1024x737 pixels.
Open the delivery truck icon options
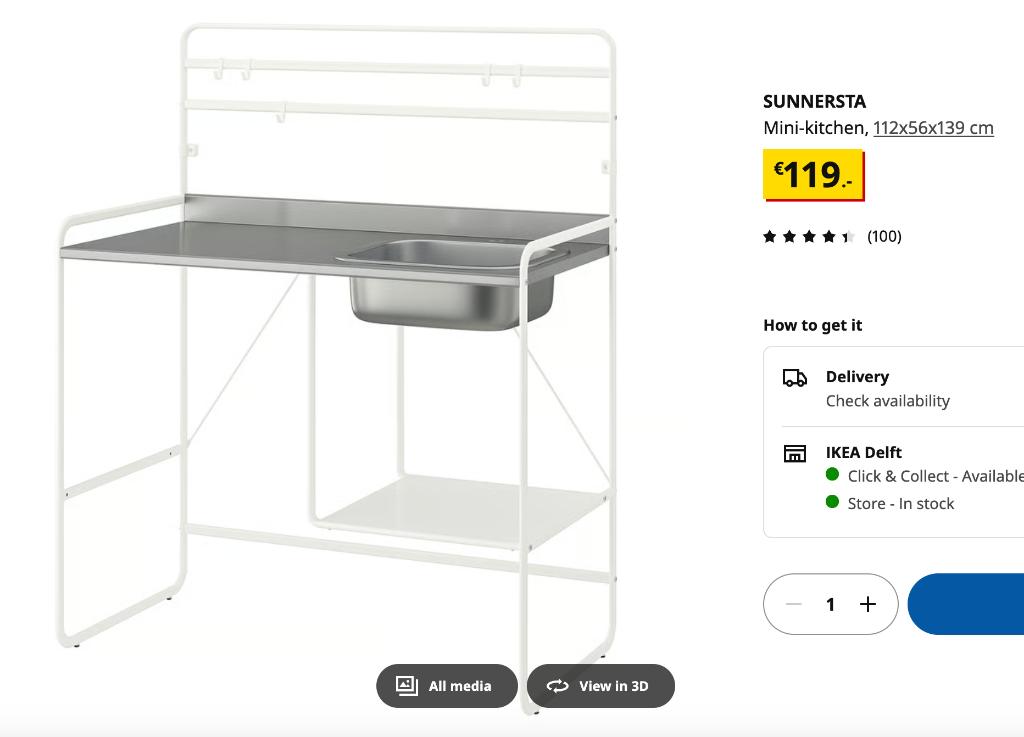pyautogui.click(x=794, y=377)
